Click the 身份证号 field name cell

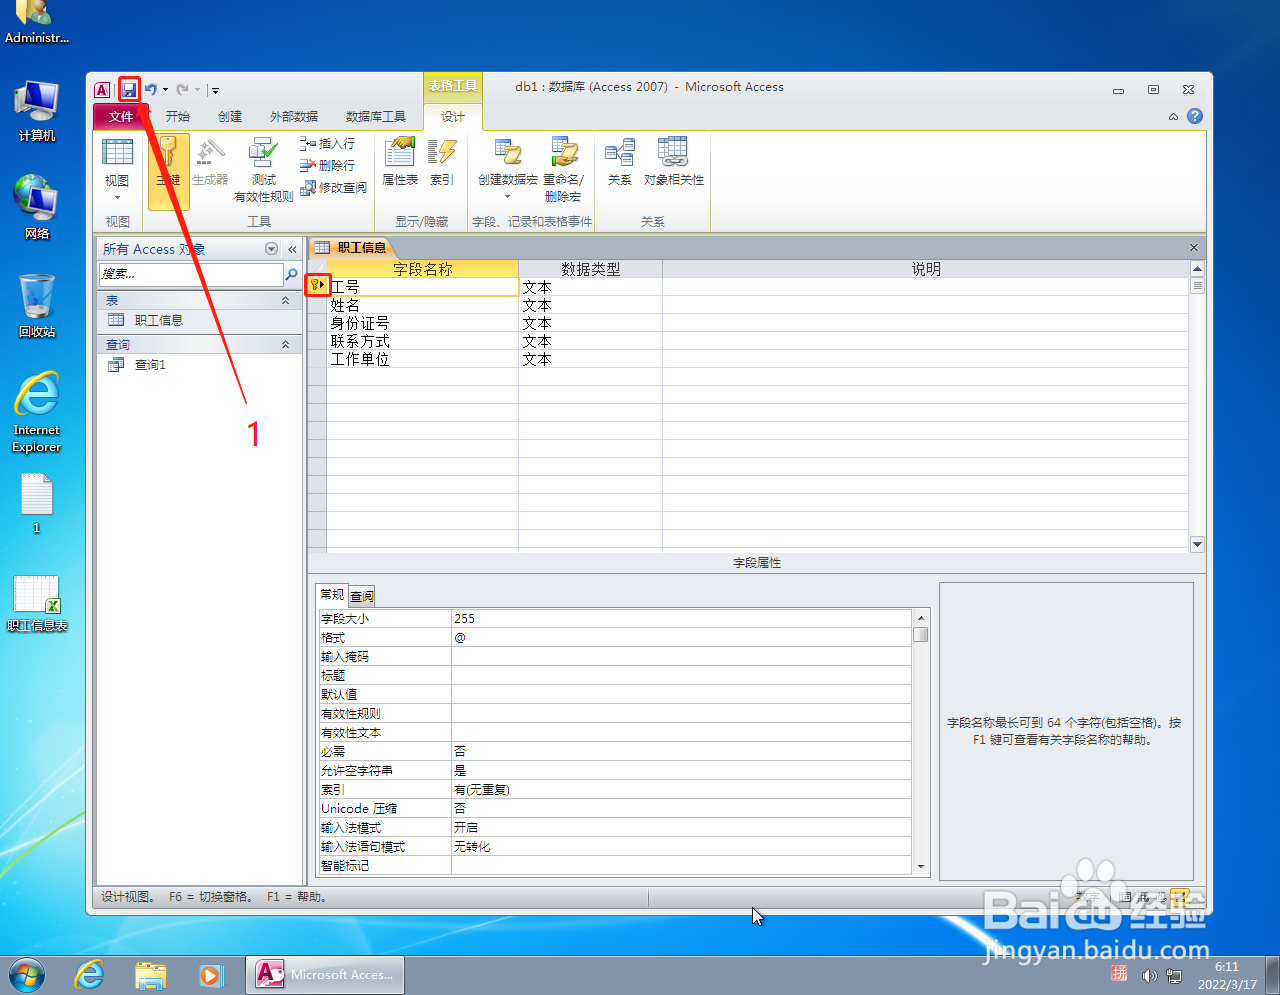tap(422, 323)
